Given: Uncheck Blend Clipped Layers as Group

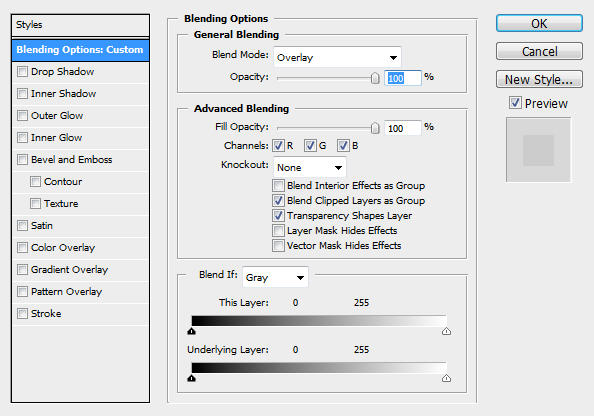Looking at the screenshot, I should point(278,200).
